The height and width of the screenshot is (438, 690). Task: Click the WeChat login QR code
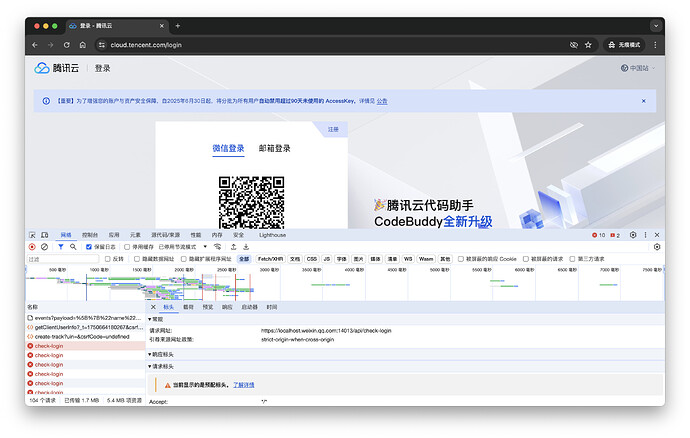coord(251,202)
